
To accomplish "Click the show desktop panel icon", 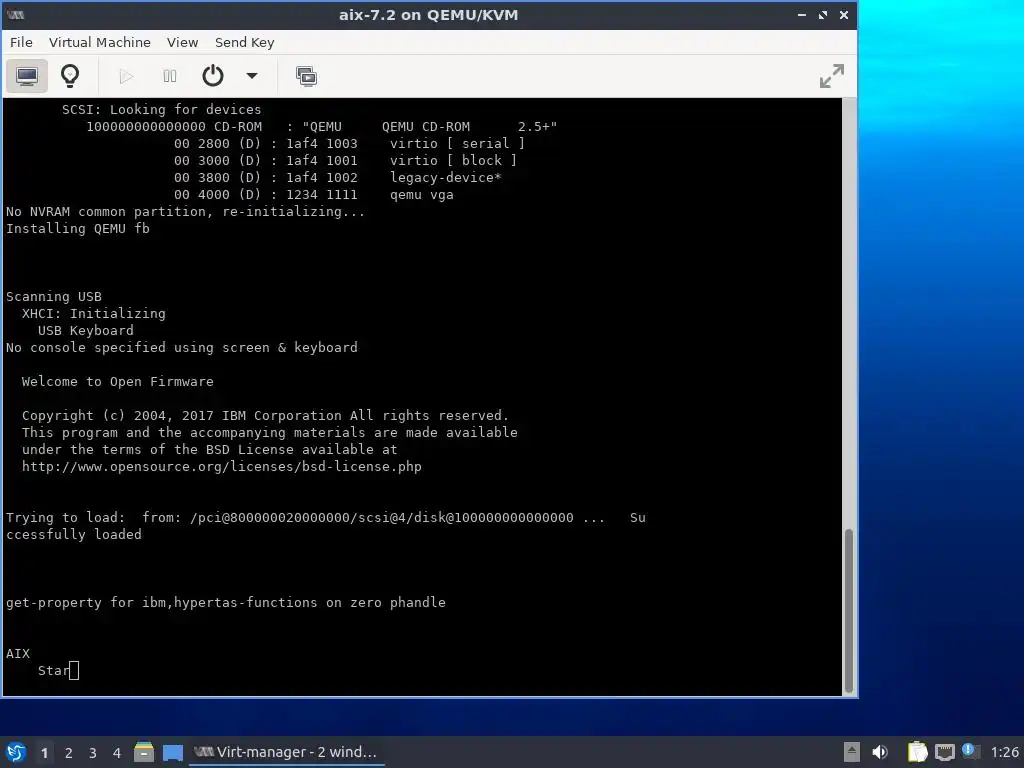I will click(172, 752).
